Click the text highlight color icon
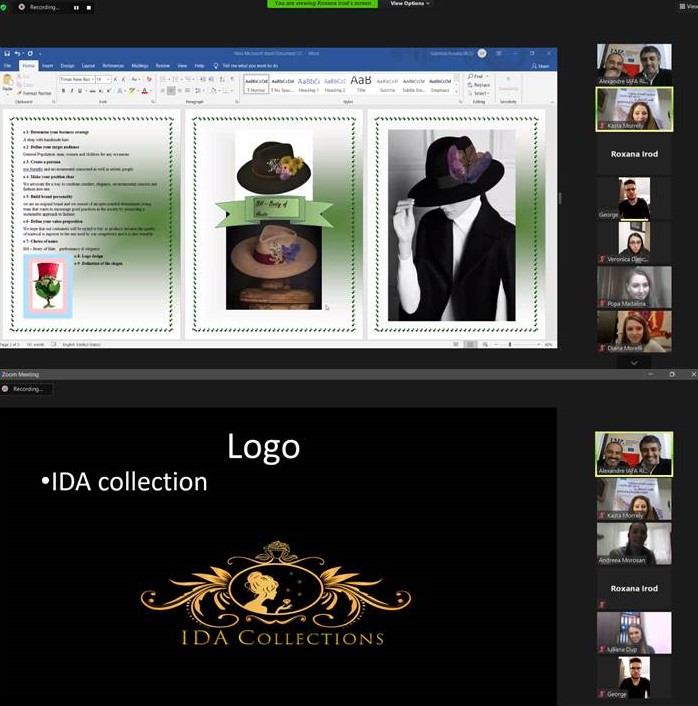This screenshot has width=698, height=706. pyautogui.click(x=132, y=91)
